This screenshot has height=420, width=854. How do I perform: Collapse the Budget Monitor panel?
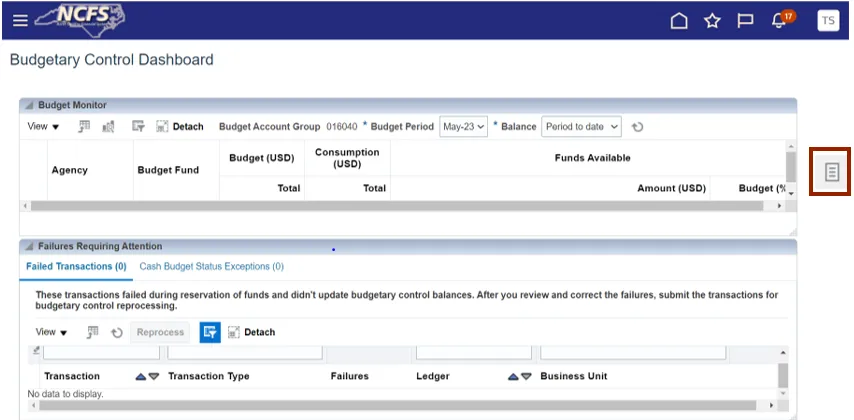(29, 105)
